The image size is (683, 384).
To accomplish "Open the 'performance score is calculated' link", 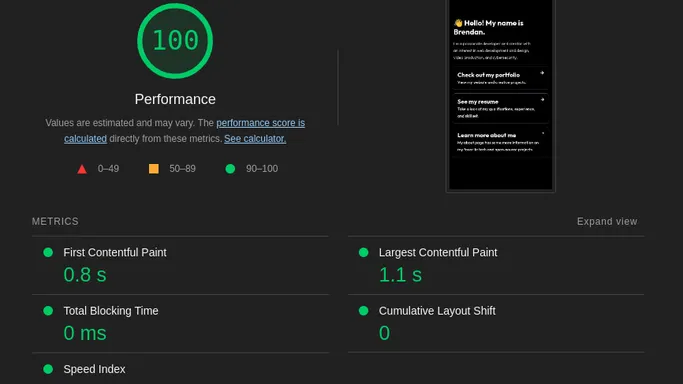I will 260,123.
